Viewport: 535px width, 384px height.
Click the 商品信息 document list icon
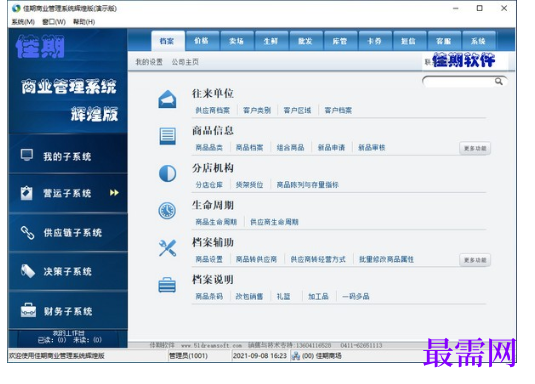[x=168, y=136]
